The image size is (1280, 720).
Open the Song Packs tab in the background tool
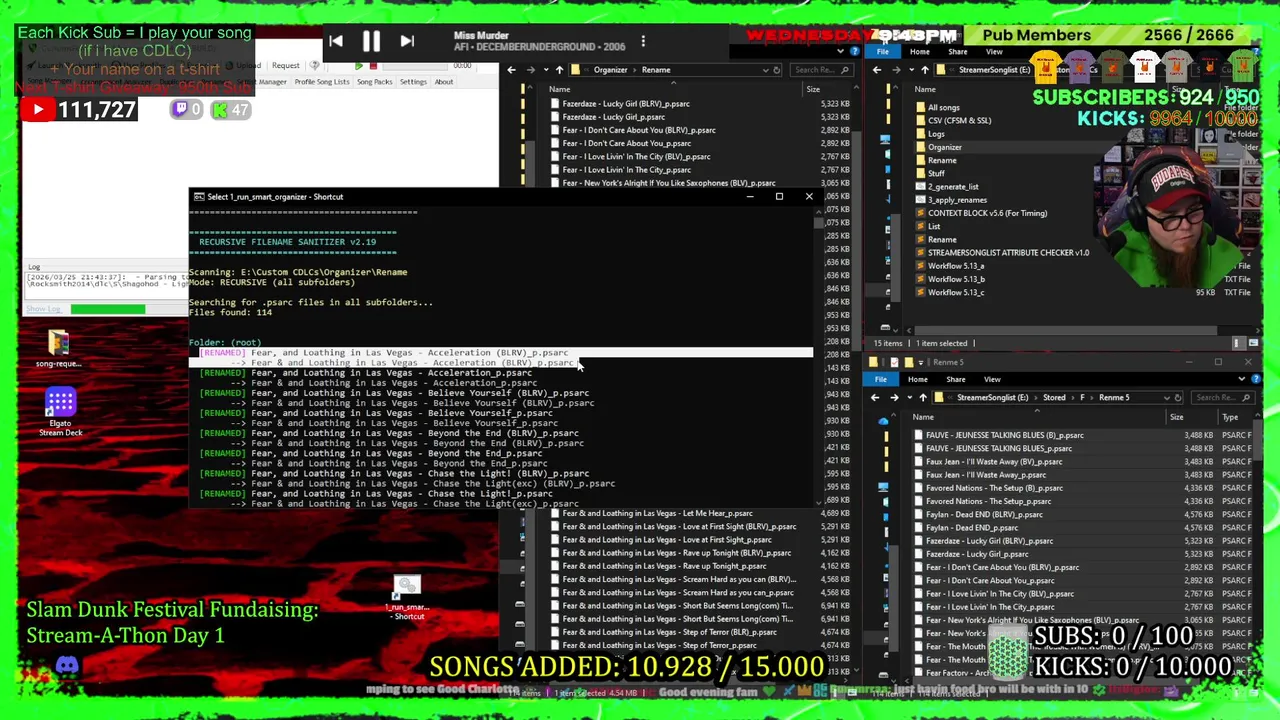375,82
